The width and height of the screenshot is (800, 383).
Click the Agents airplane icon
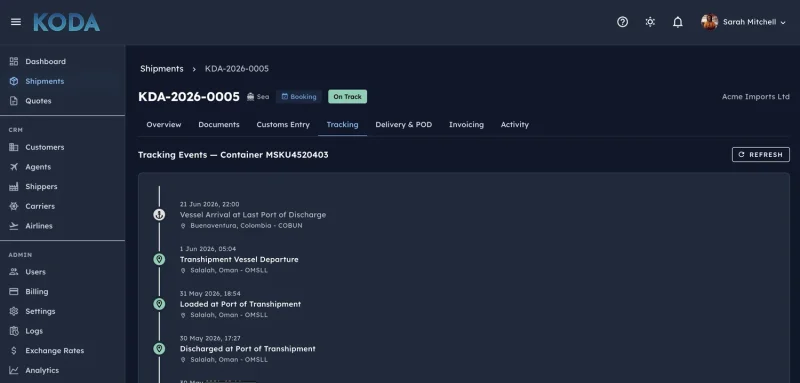point(14,167)
